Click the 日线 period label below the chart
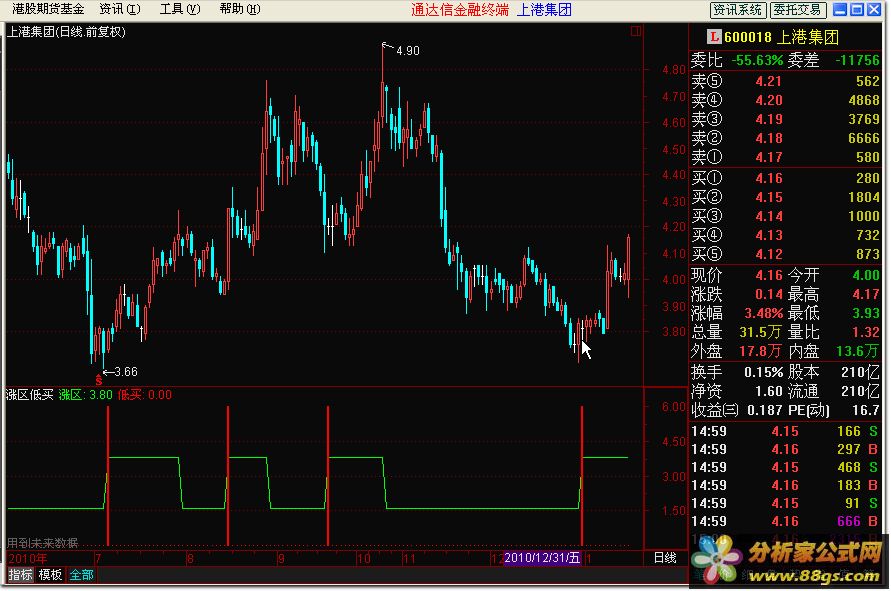The height and width of the screenshot is (591, 891). click(x=665, y=558)
